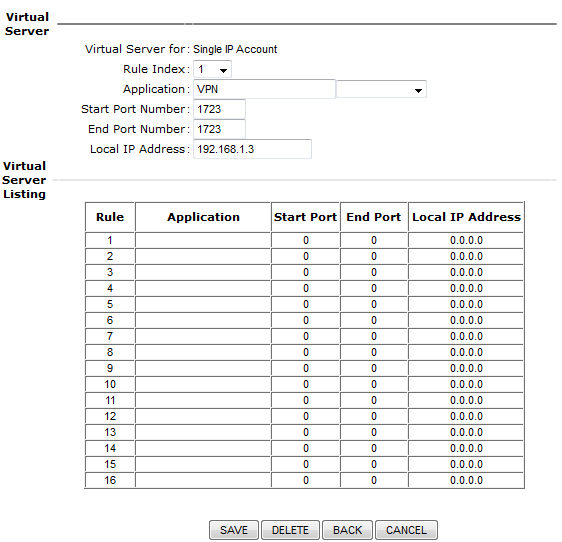
Task: Select the Start Port column header
Action: pos(305,217)
